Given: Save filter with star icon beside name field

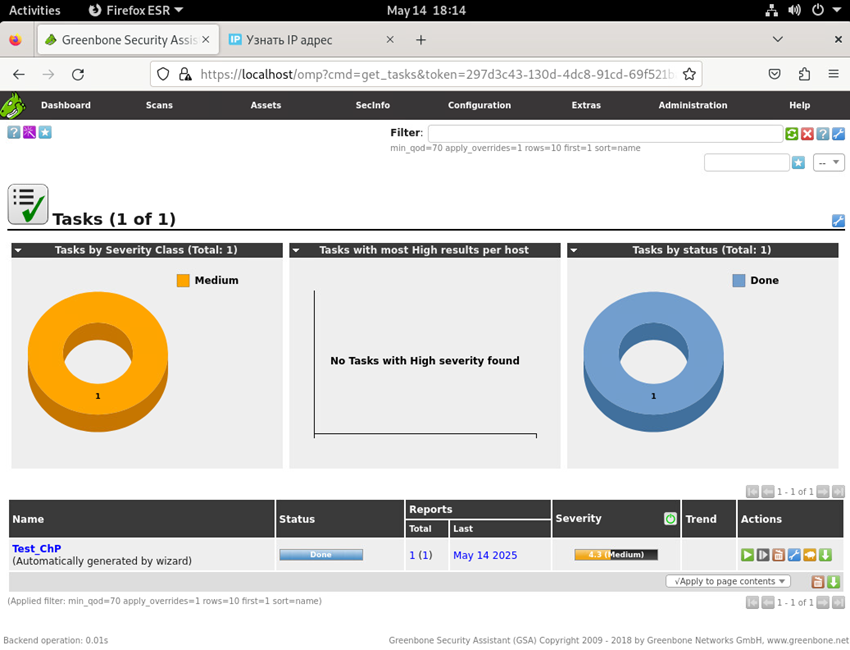Looking at the screenshot, I should (798, 163).
